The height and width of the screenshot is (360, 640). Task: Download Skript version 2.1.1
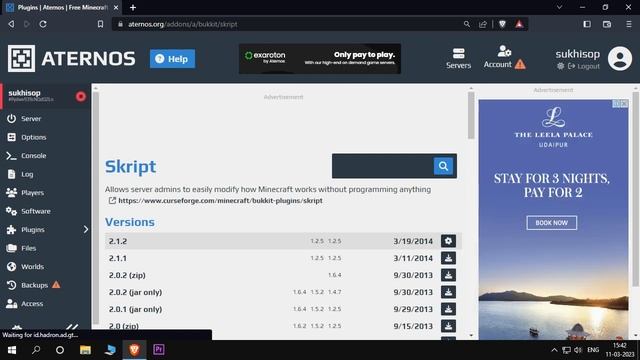[448, 258]
